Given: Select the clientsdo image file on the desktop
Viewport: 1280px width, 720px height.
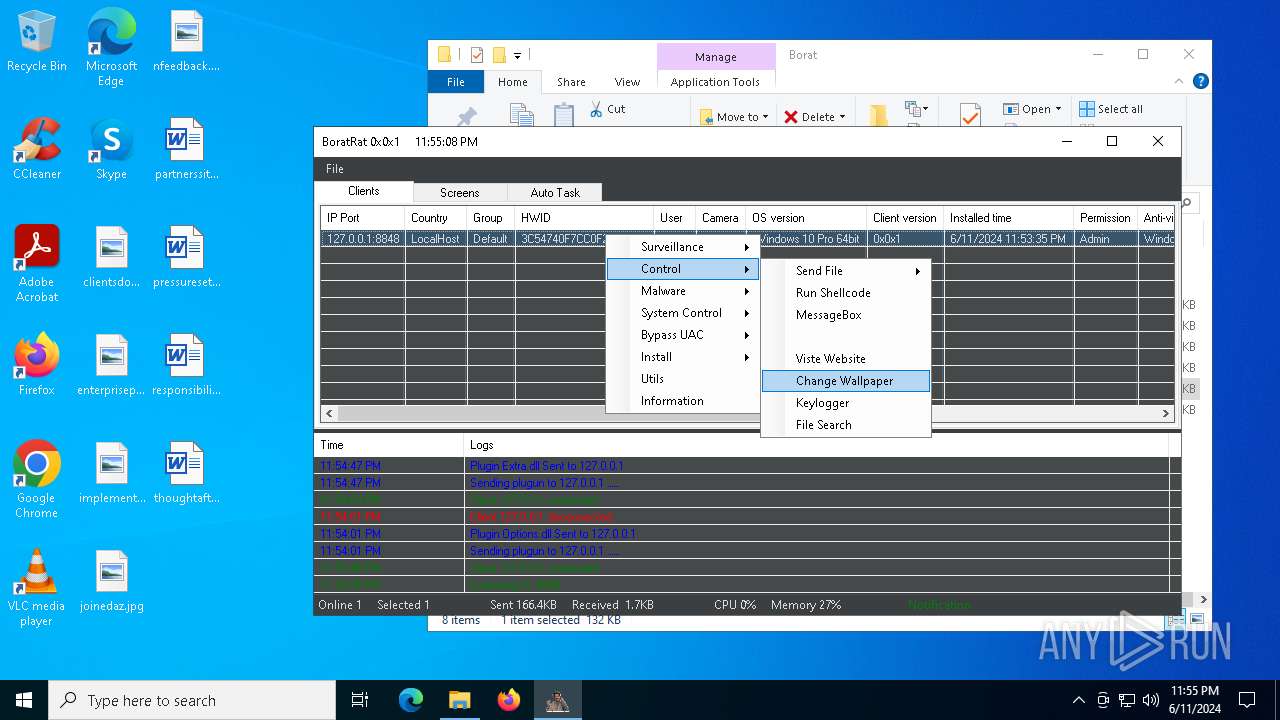Looking at the screenshot, I should pos(111,258).
